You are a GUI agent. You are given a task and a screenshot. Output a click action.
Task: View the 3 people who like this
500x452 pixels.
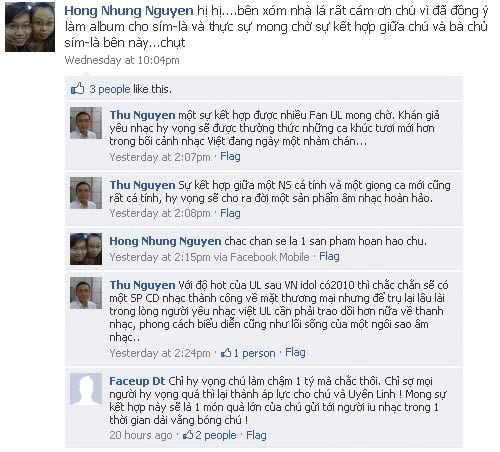[110, 89]
